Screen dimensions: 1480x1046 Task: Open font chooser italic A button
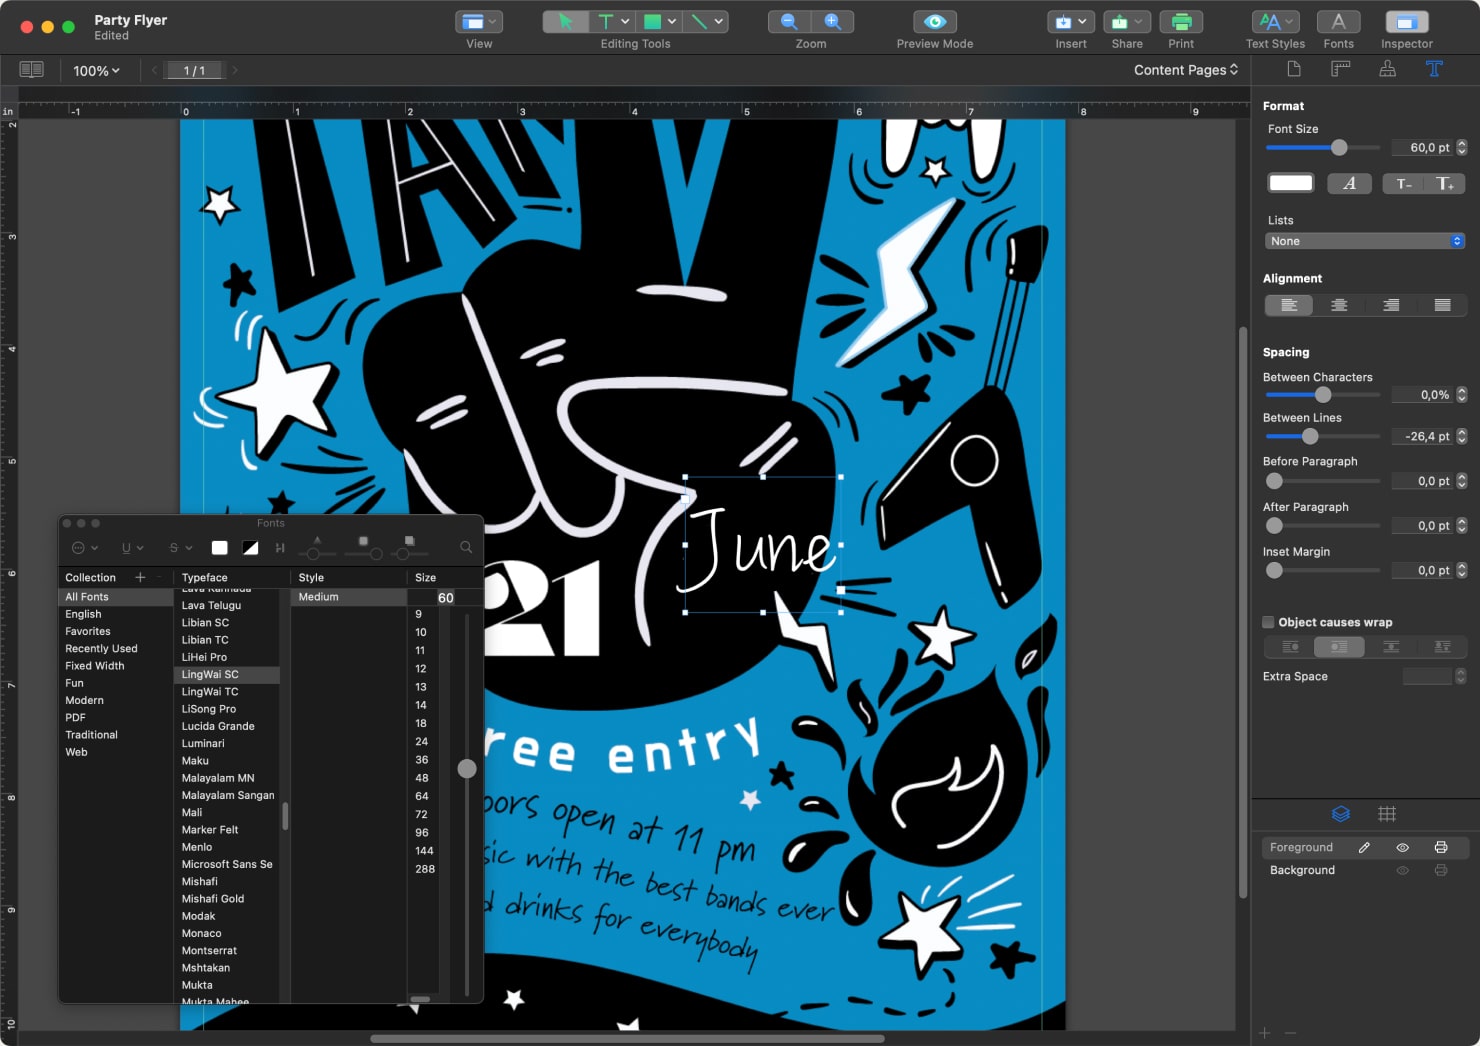pos(1349,183)
